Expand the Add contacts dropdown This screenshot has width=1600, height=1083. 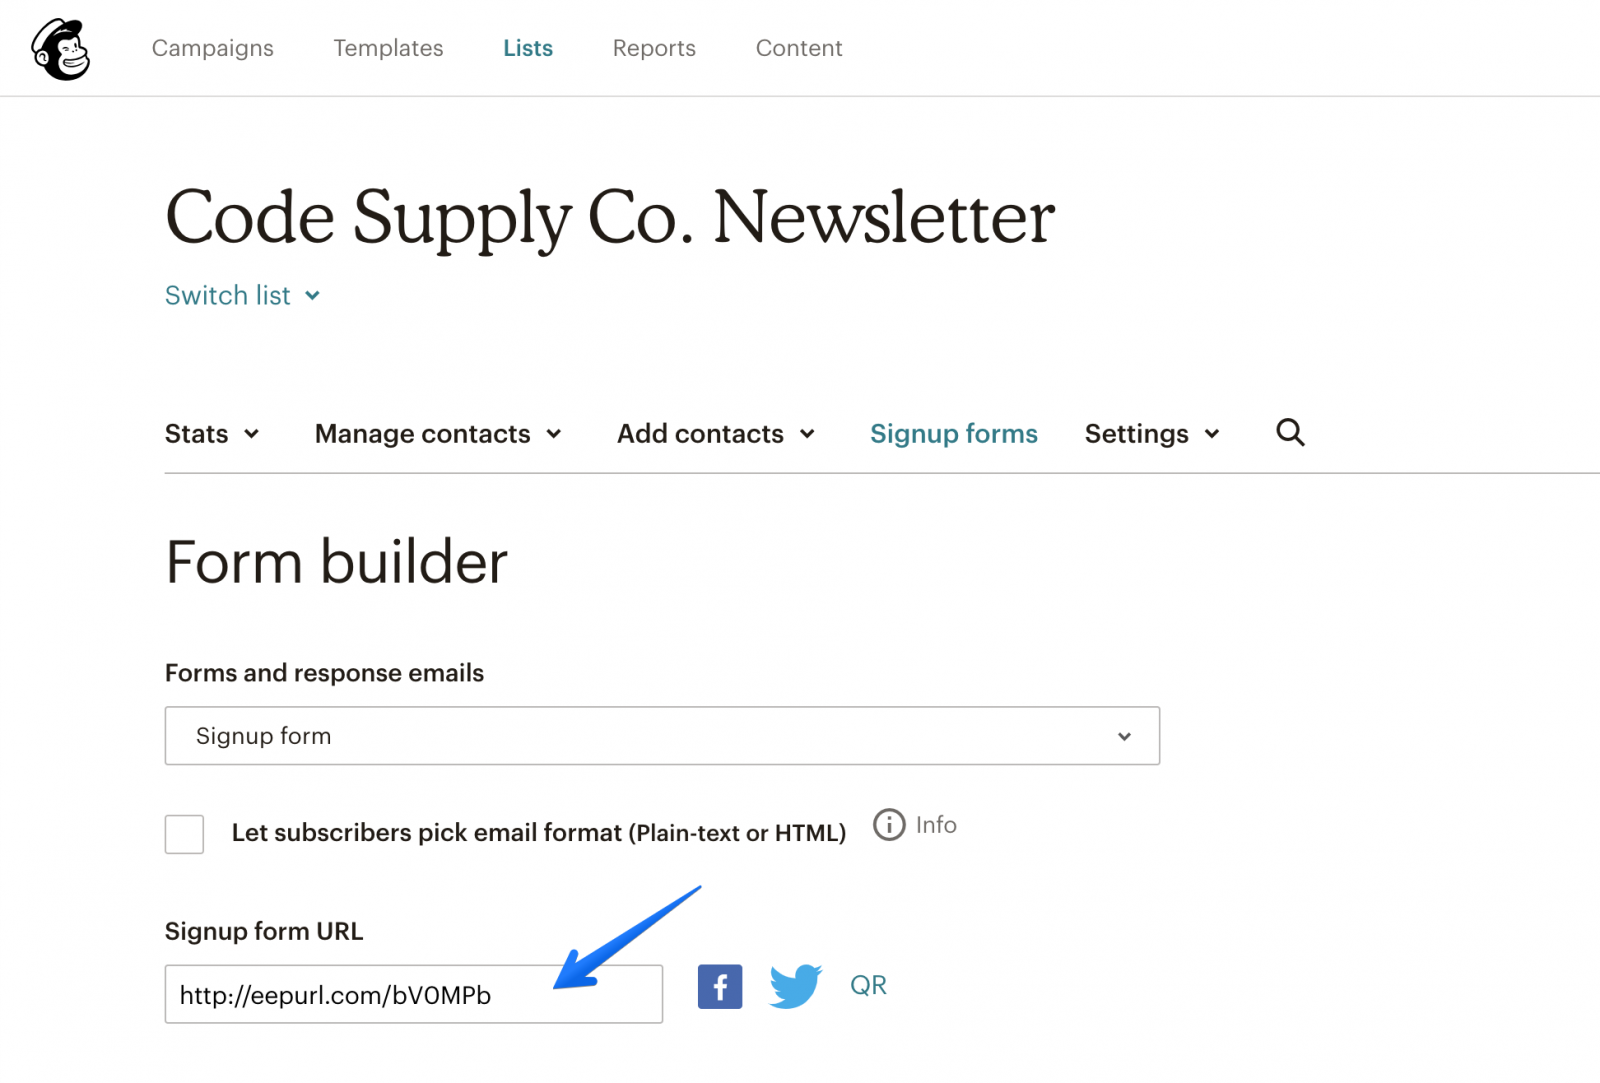[x=714, y=433]
